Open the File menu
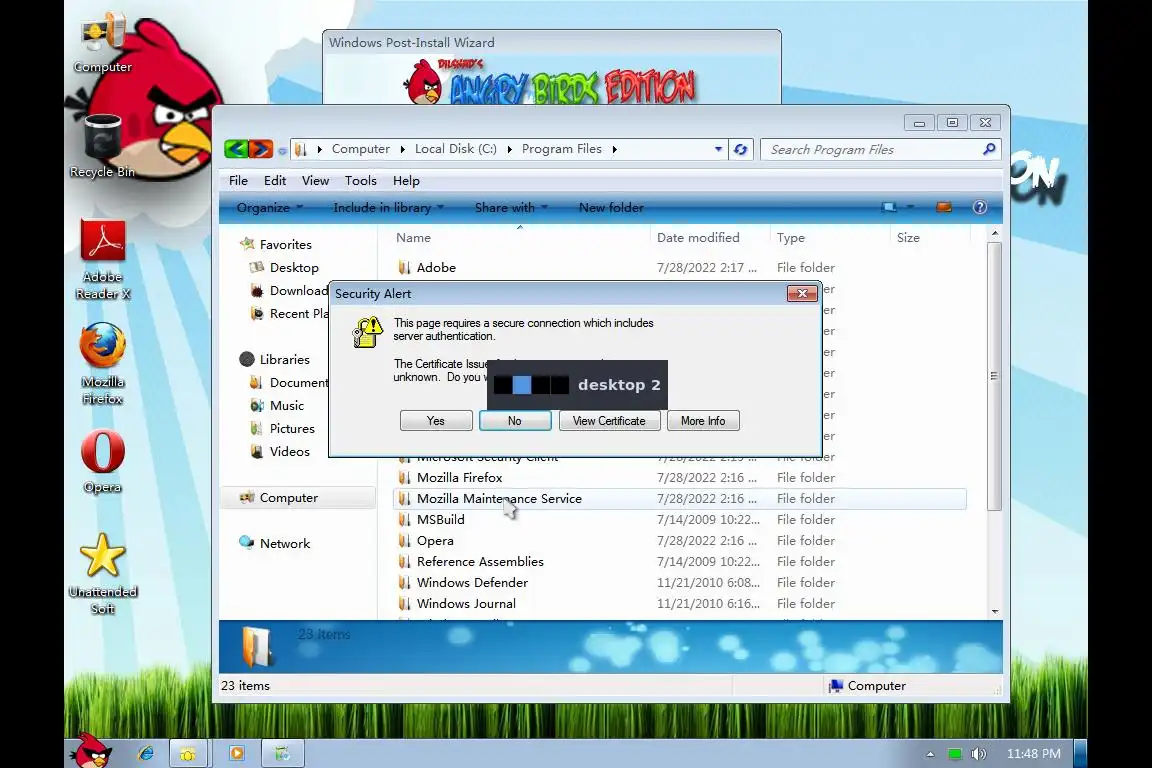The height and width of the screenshot is (768, 1152). tap(238, 181)
